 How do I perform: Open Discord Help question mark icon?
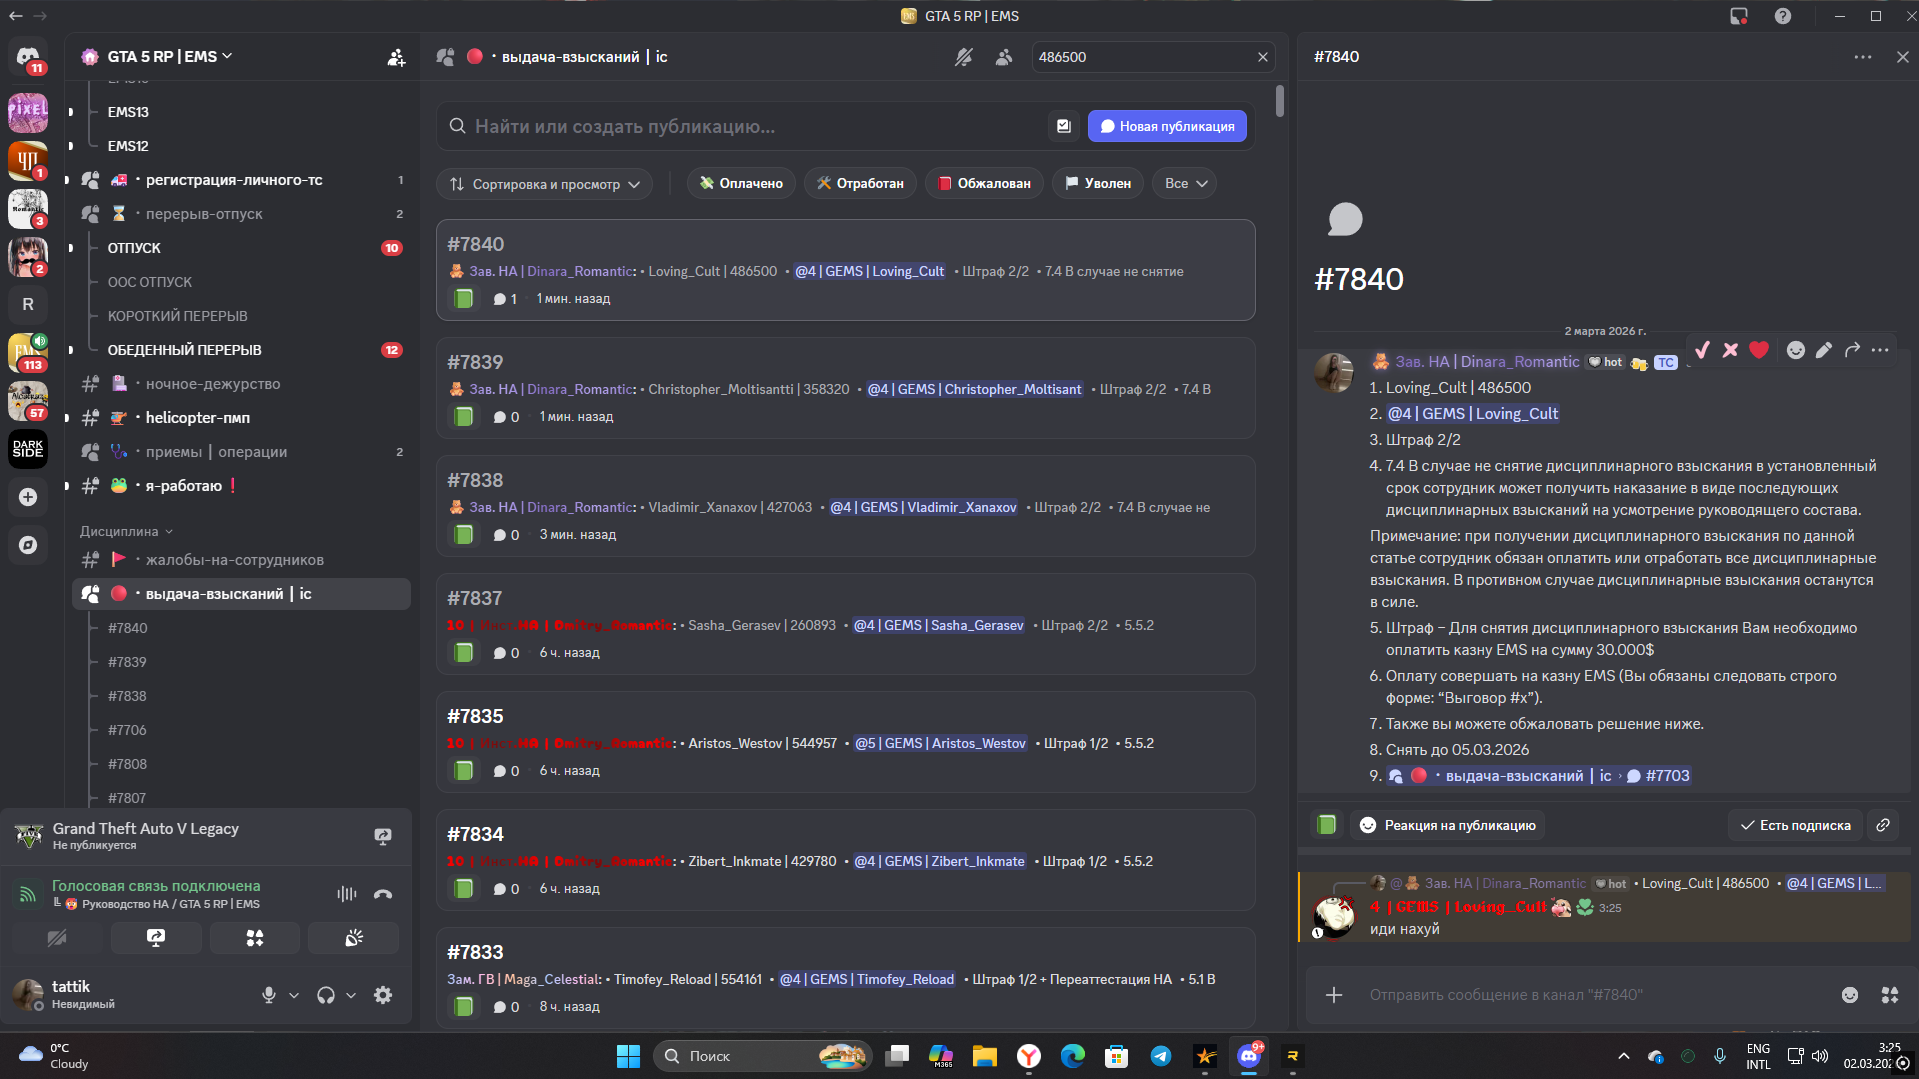point(1783,16)
